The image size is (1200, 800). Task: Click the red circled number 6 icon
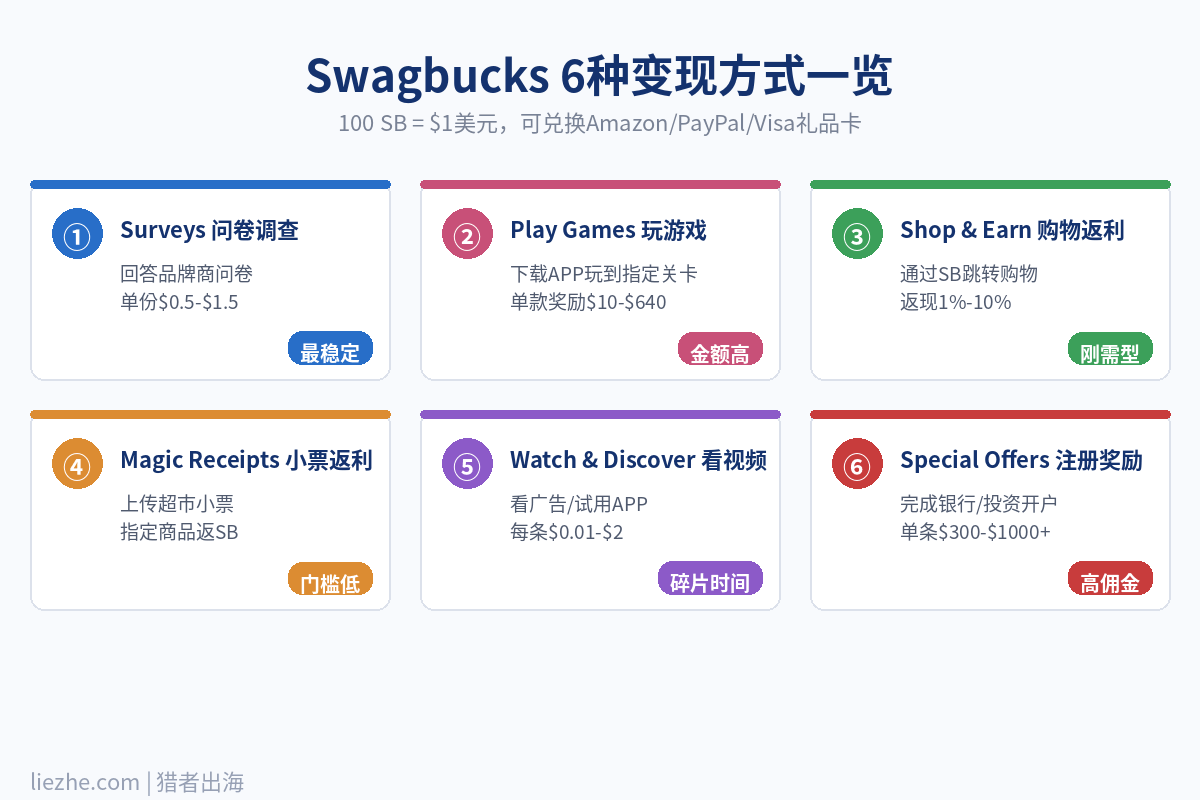857,464
